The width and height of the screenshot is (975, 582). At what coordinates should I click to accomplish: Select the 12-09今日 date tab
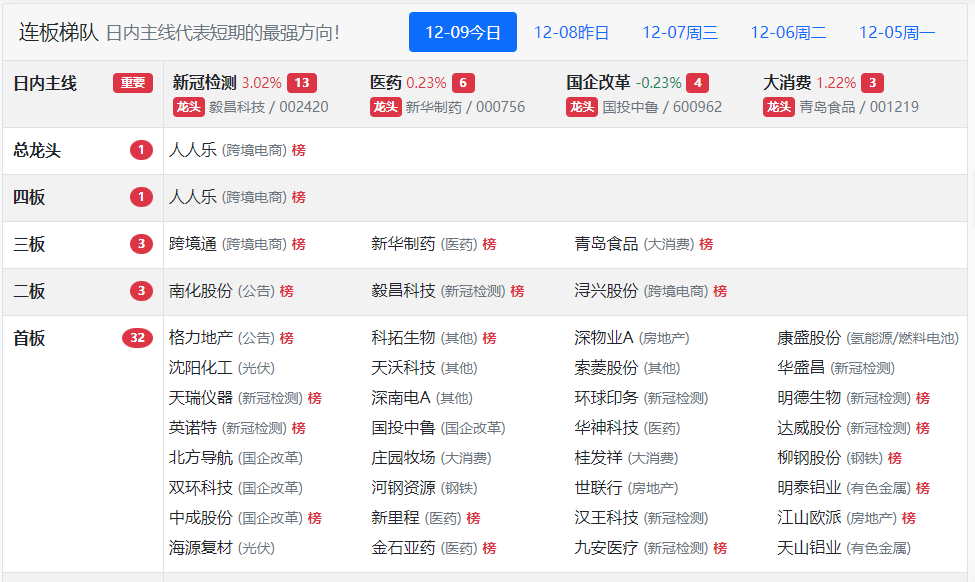pos(463,32)
